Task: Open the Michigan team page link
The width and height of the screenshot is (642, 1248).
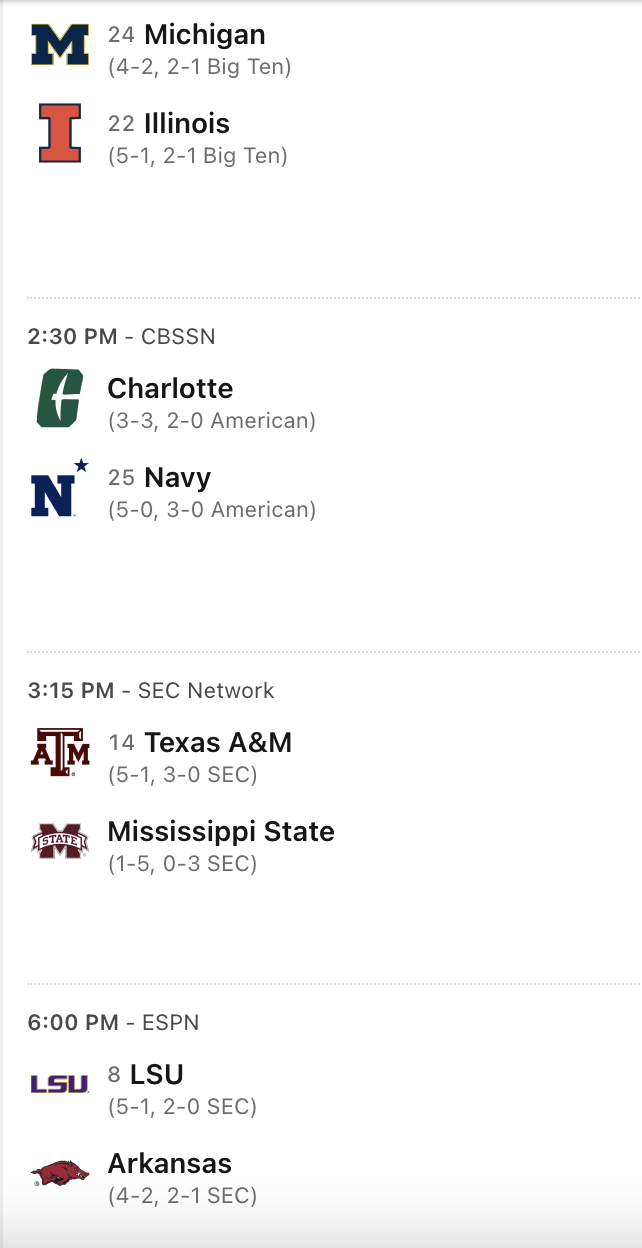Action: (x=204, y=35)
